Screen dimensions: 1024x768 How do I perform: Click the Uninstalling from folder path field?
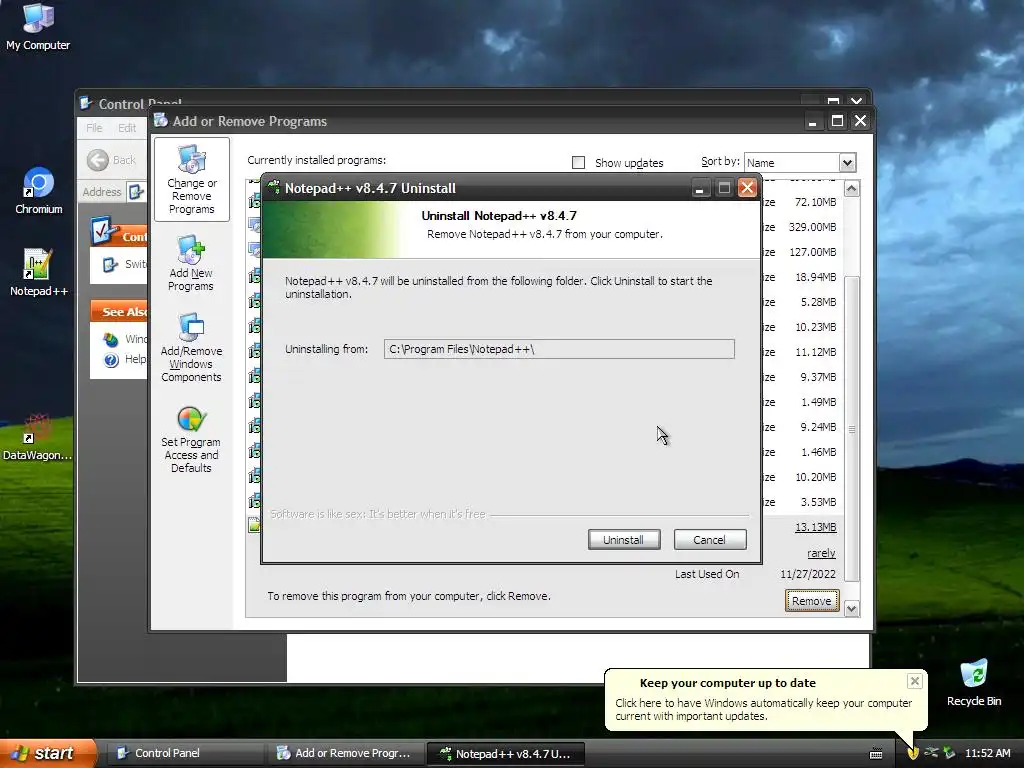click(559, 349)
